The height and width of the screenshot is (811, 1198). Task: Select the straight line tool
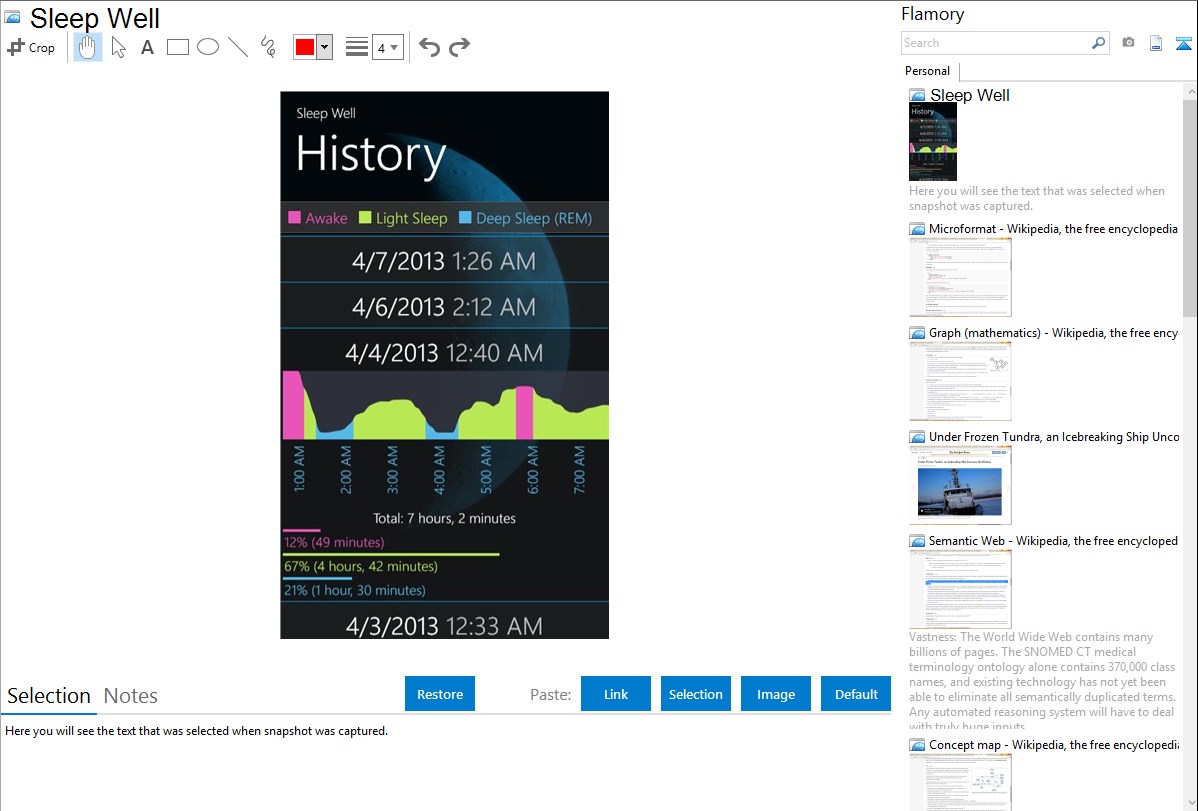click(238, 47)
